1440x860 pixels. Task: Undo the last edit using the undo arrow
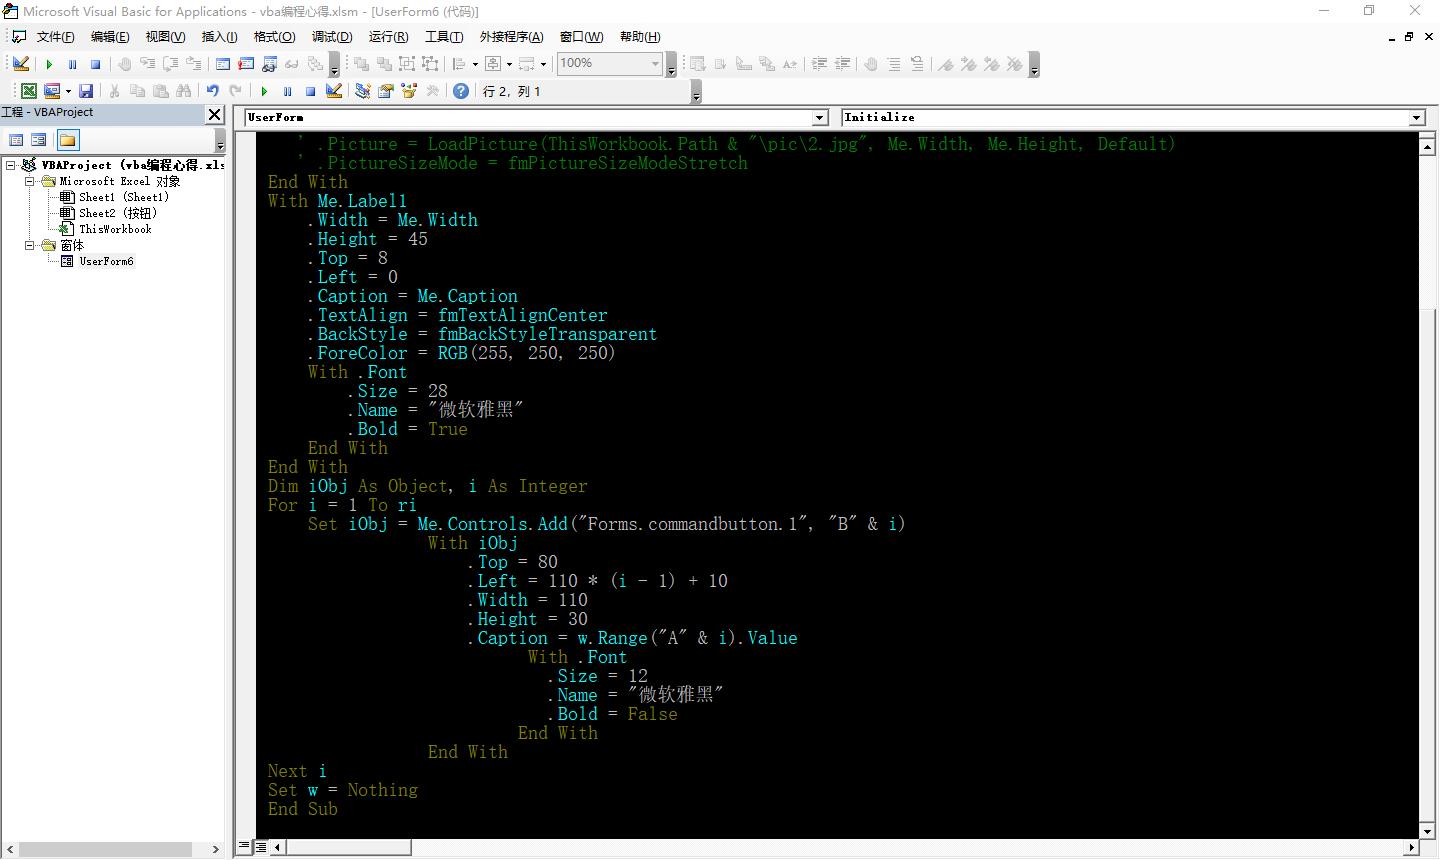pyautogui.click(x=212, y=91)
